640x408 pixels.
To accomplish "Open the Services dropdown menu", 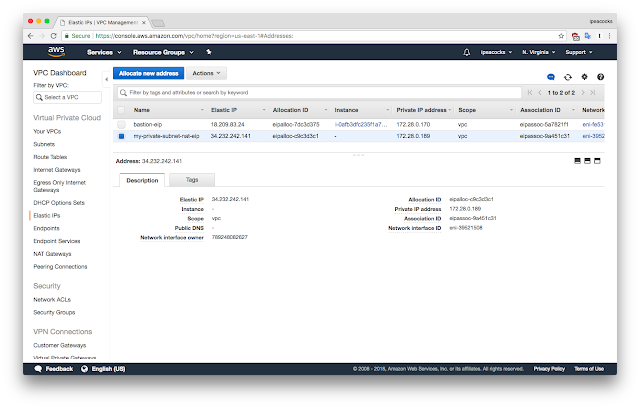I will (104, 52).
